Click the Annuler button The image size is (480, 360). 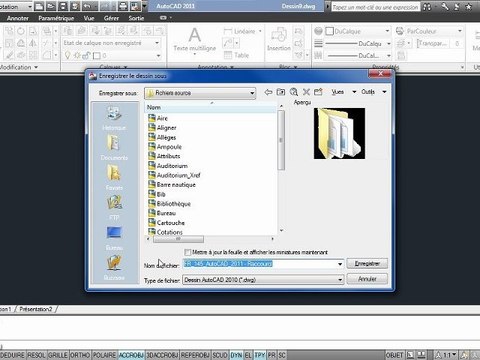pos(367,279)
